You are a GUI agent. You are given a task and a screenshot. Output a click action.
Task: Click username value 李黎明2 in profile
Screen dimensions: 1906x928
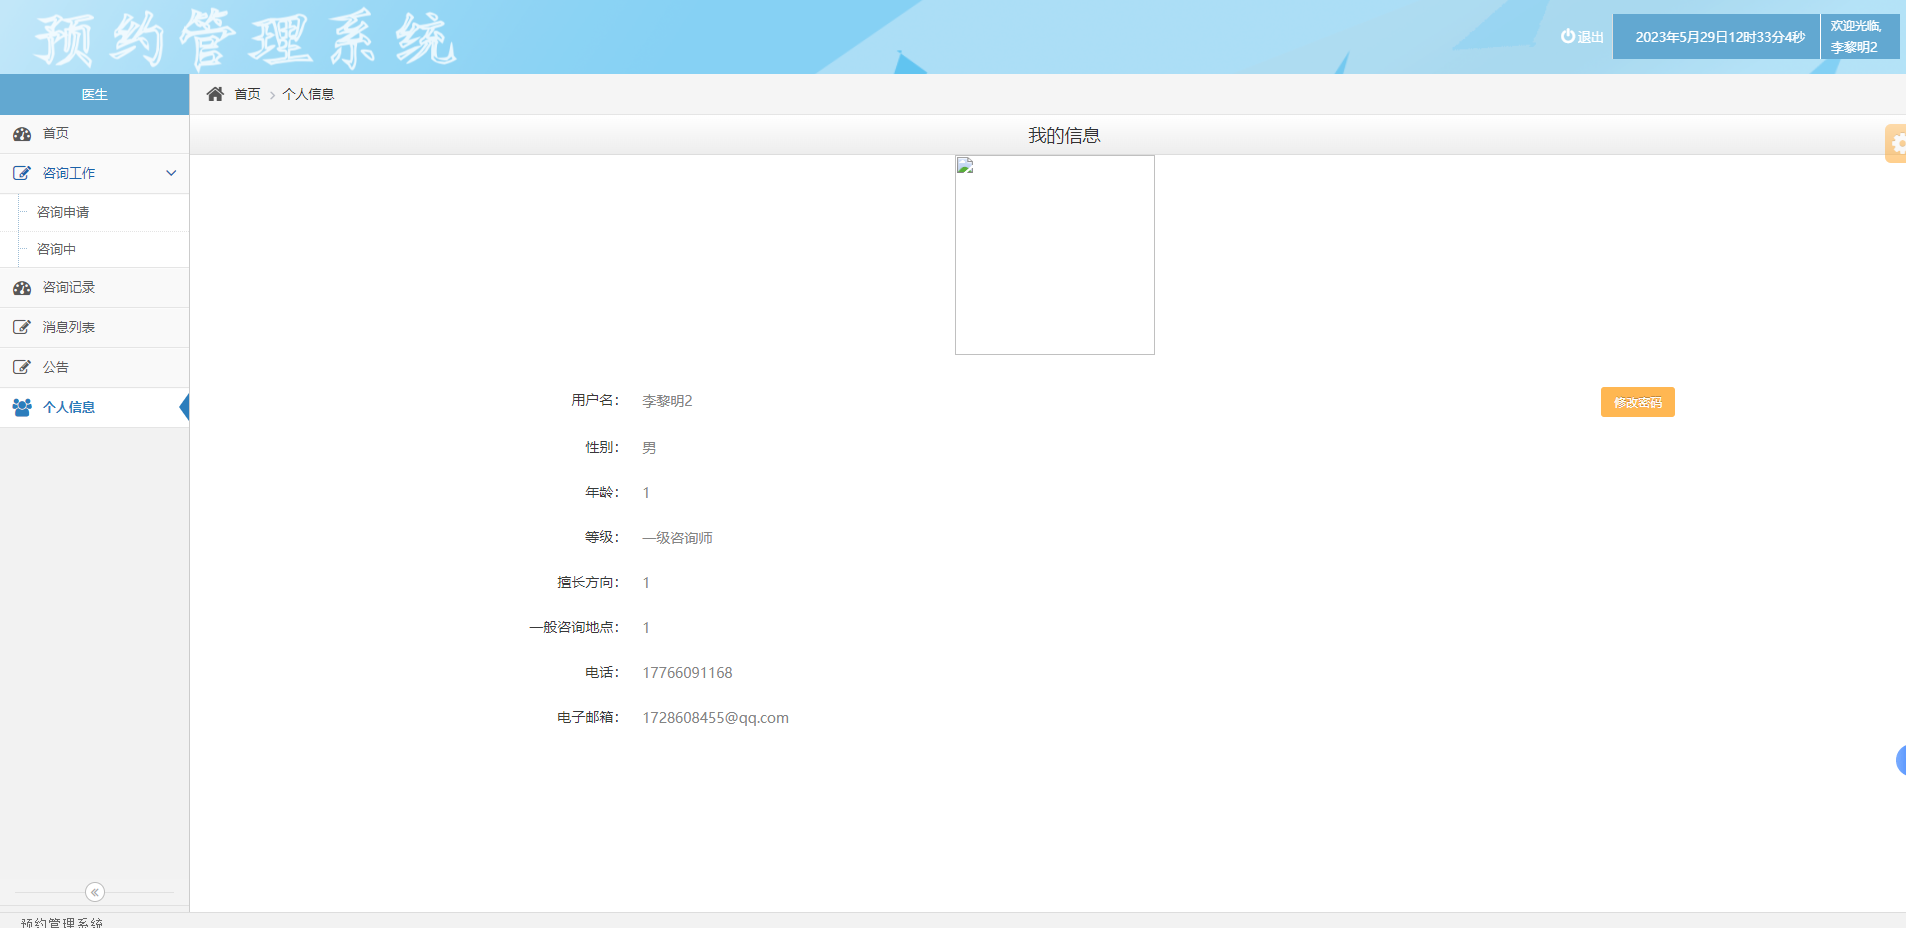coord(667,401)
